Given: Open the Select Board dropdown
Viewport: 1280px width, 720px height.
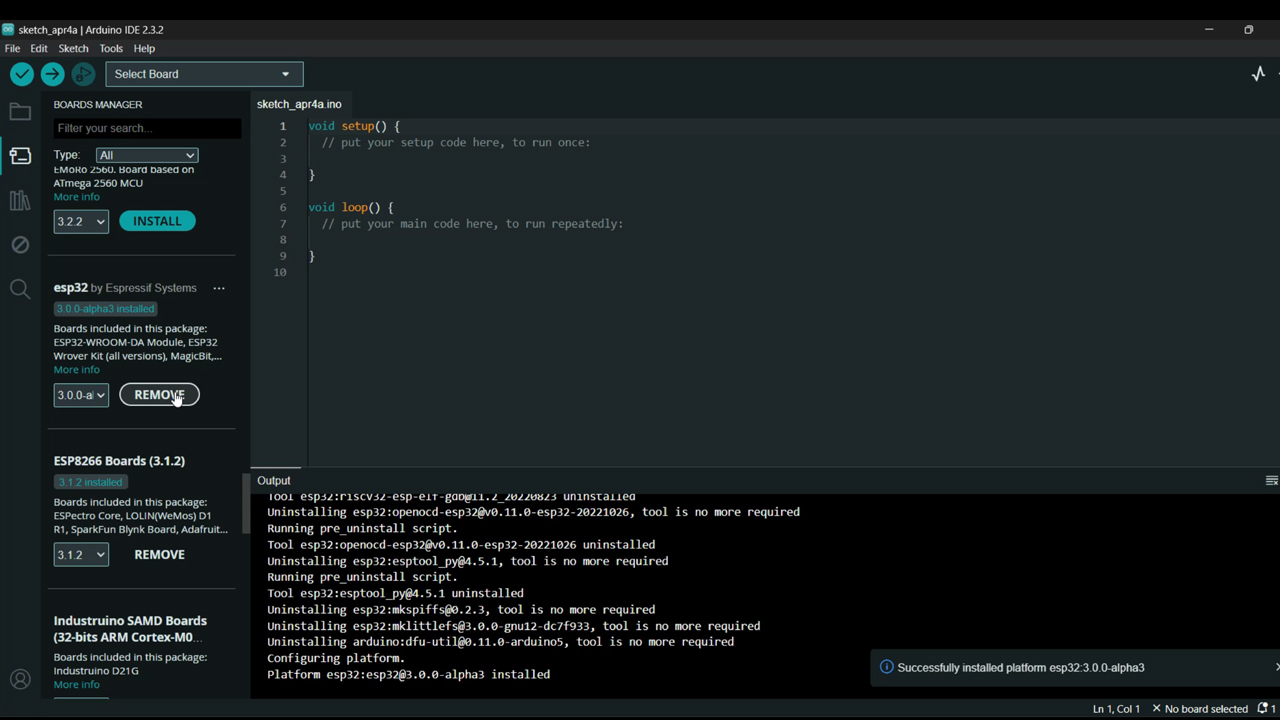Looking at the screenshot, I should click(x=204, y=74).
